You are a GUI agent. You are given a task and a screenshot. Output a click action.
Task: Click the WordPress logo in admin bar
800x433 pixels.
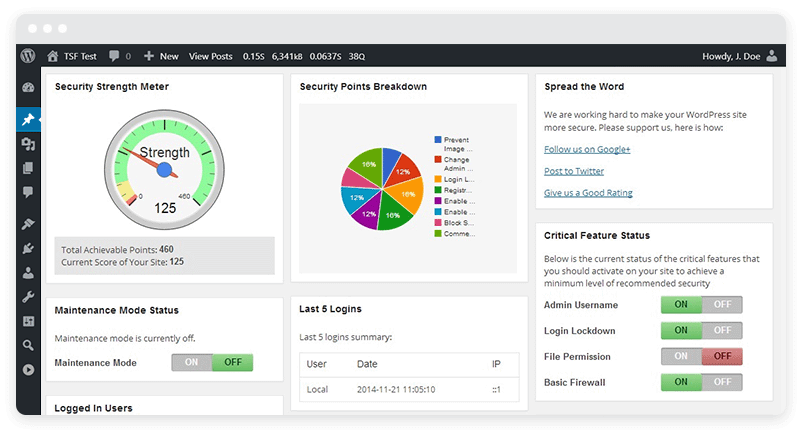coord(28,56)
